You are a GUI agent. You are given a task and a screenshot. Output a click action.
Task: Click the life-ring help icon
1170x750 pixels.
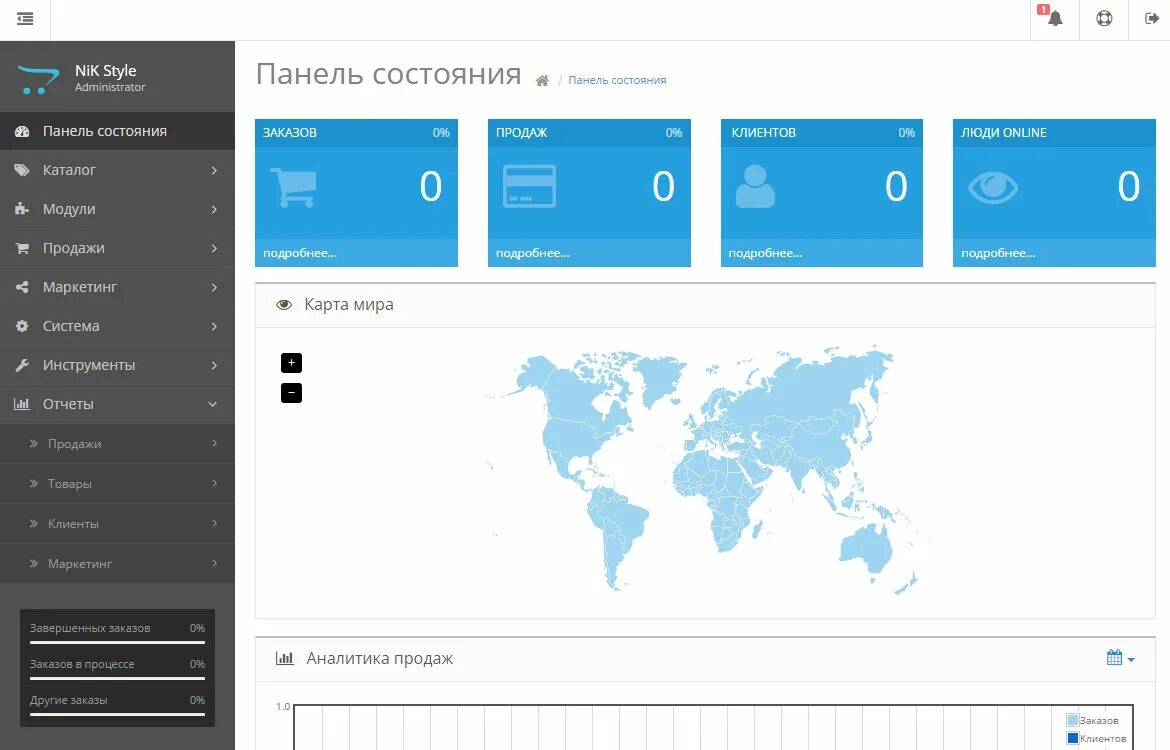1104,19
